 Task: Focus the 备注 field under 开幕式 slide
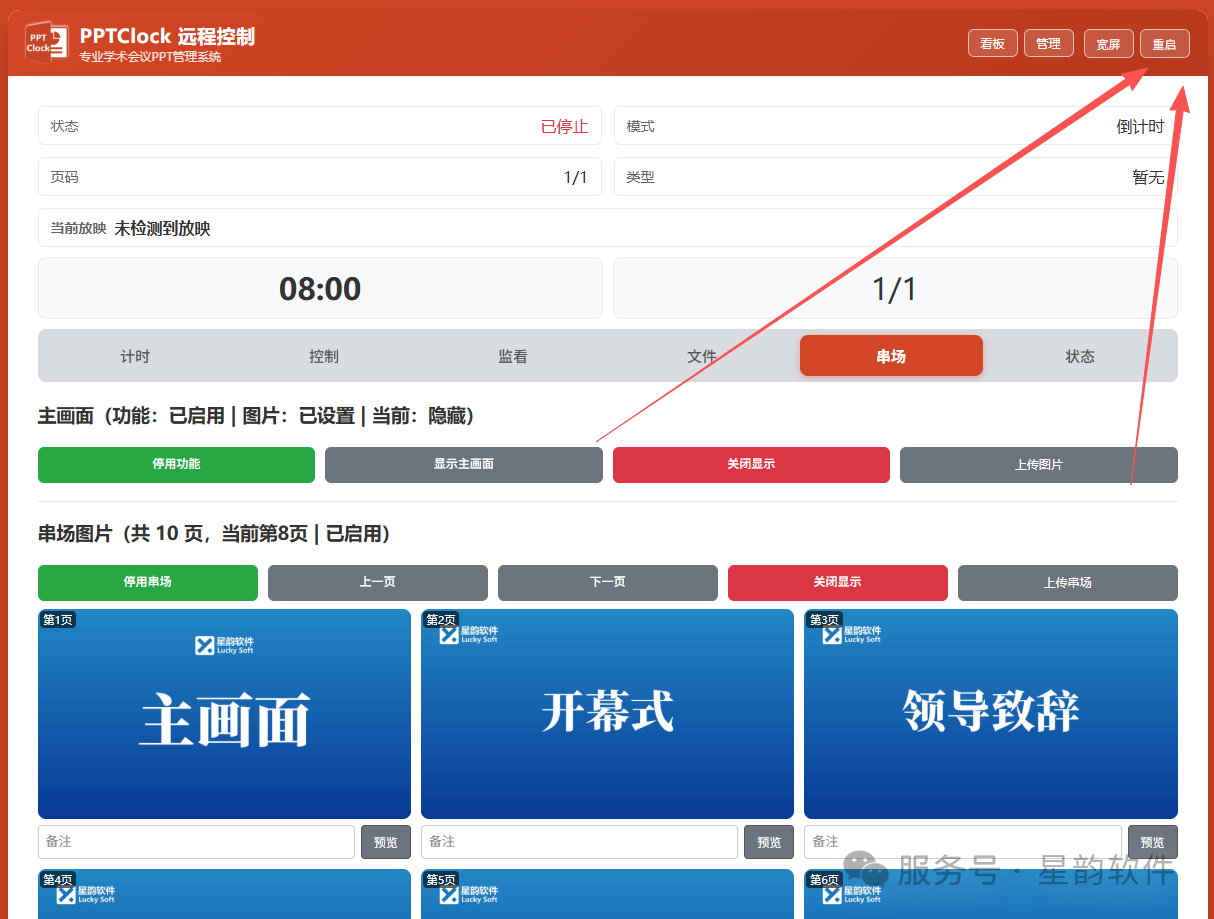point(579,842)
